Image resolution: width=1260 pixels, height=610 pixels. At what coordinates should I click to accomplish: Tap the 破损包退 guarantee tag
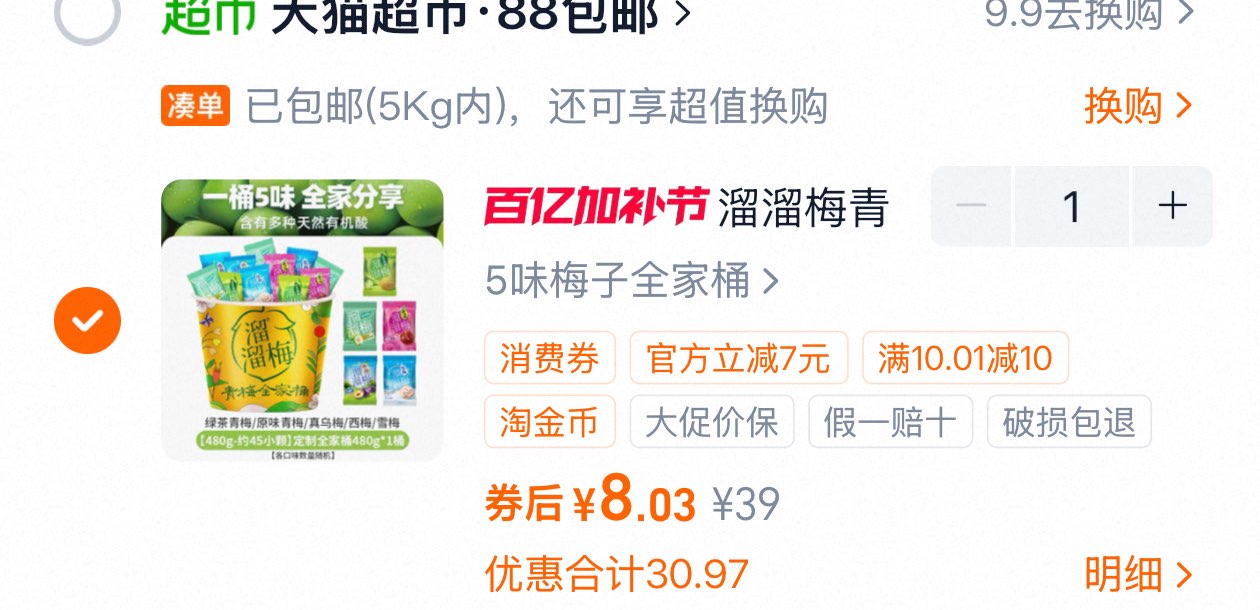(1069, 421)
